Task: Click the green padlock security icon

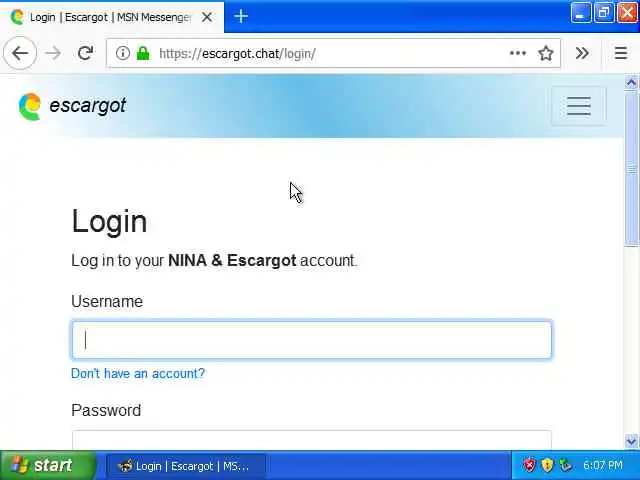Action: point(143,53)
